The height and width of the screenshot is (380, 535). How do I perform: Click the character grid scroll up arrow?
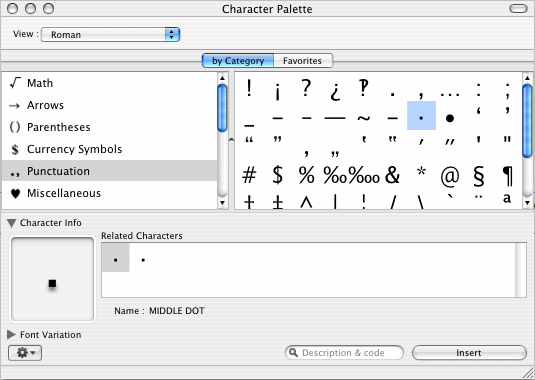pos(527,78)
